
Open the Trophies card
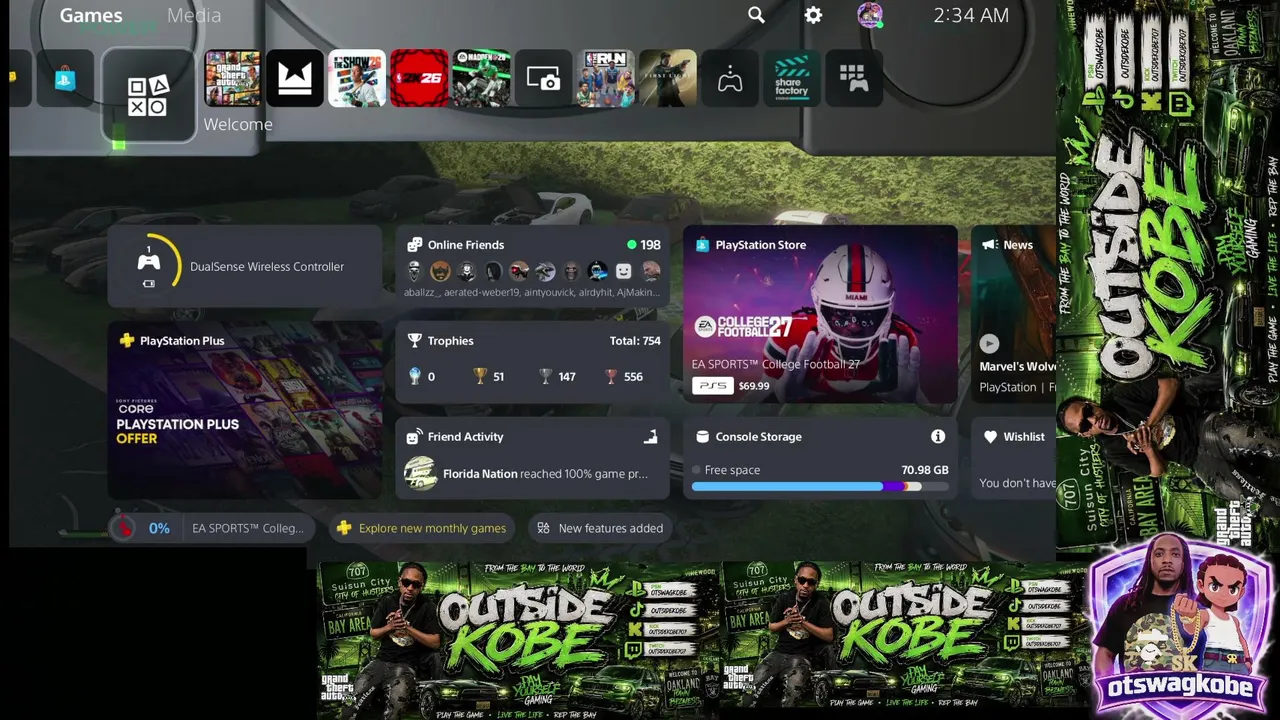533,363
